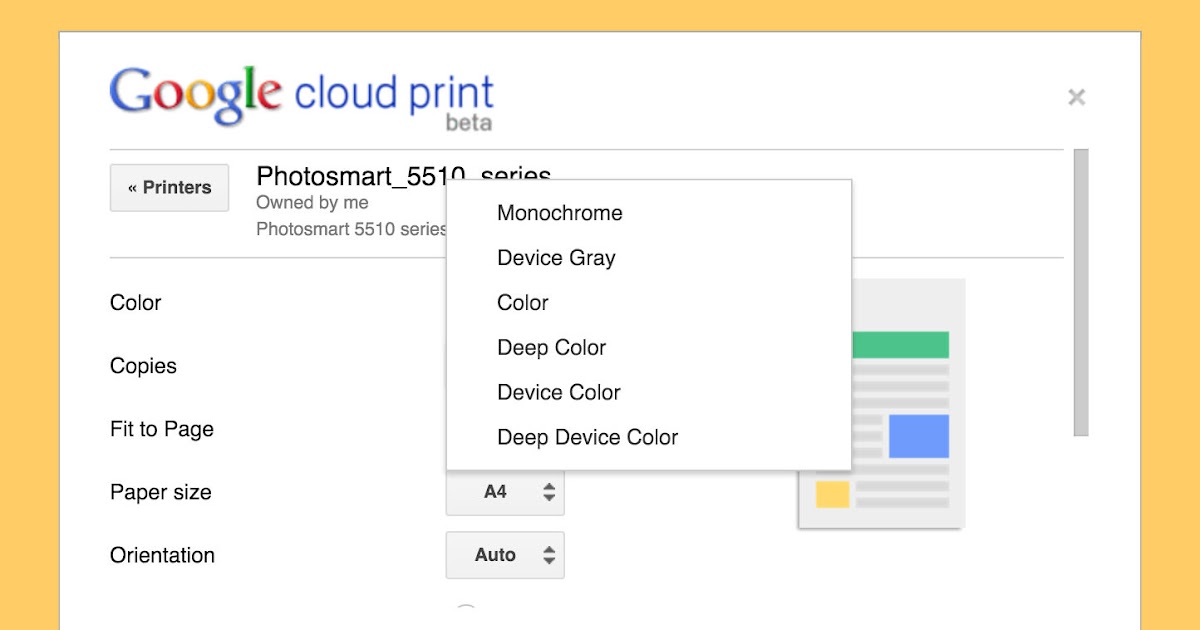
Task: Click the Orientation label
Action: pyautogui.click(x=162, y=555)
